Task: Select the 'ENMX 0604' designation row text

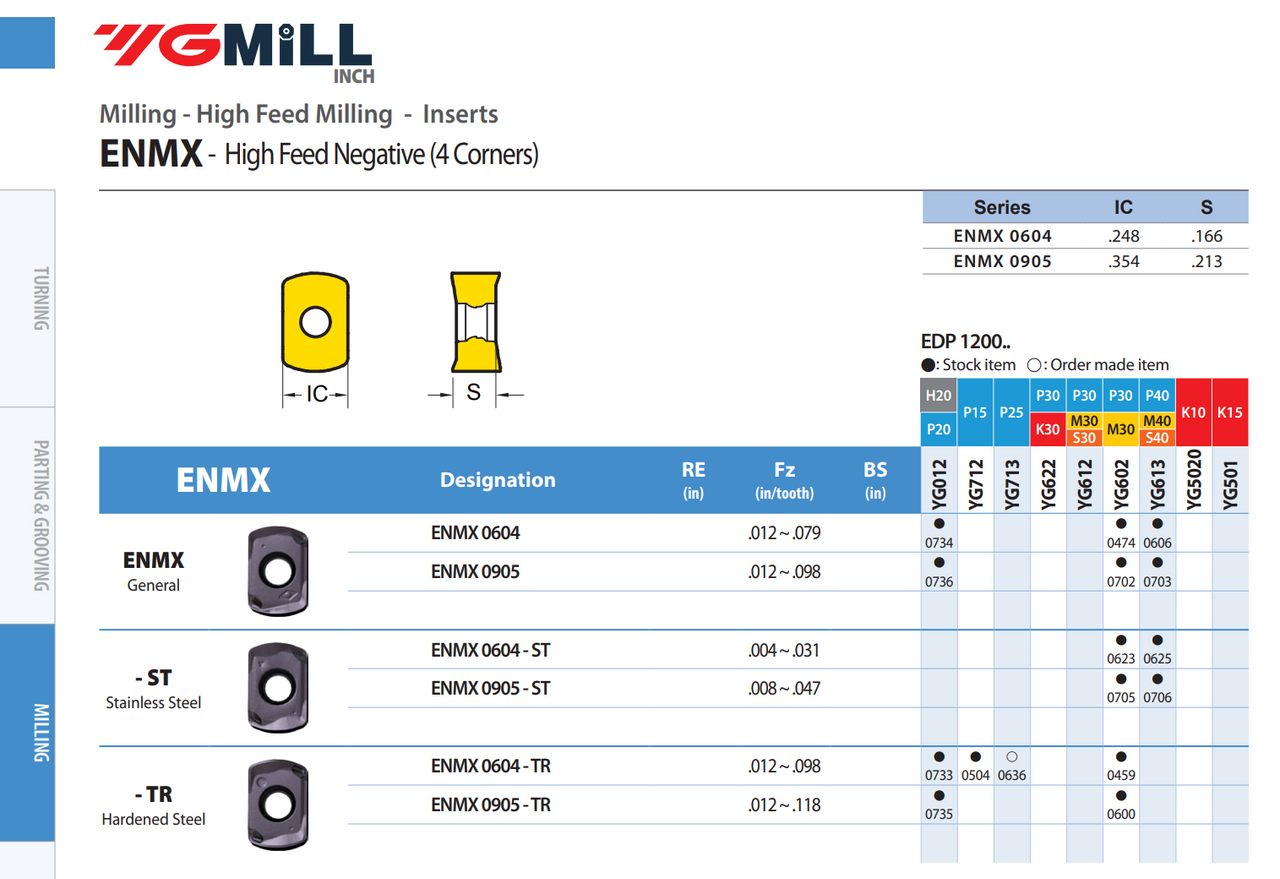Action: pos(475,533)
